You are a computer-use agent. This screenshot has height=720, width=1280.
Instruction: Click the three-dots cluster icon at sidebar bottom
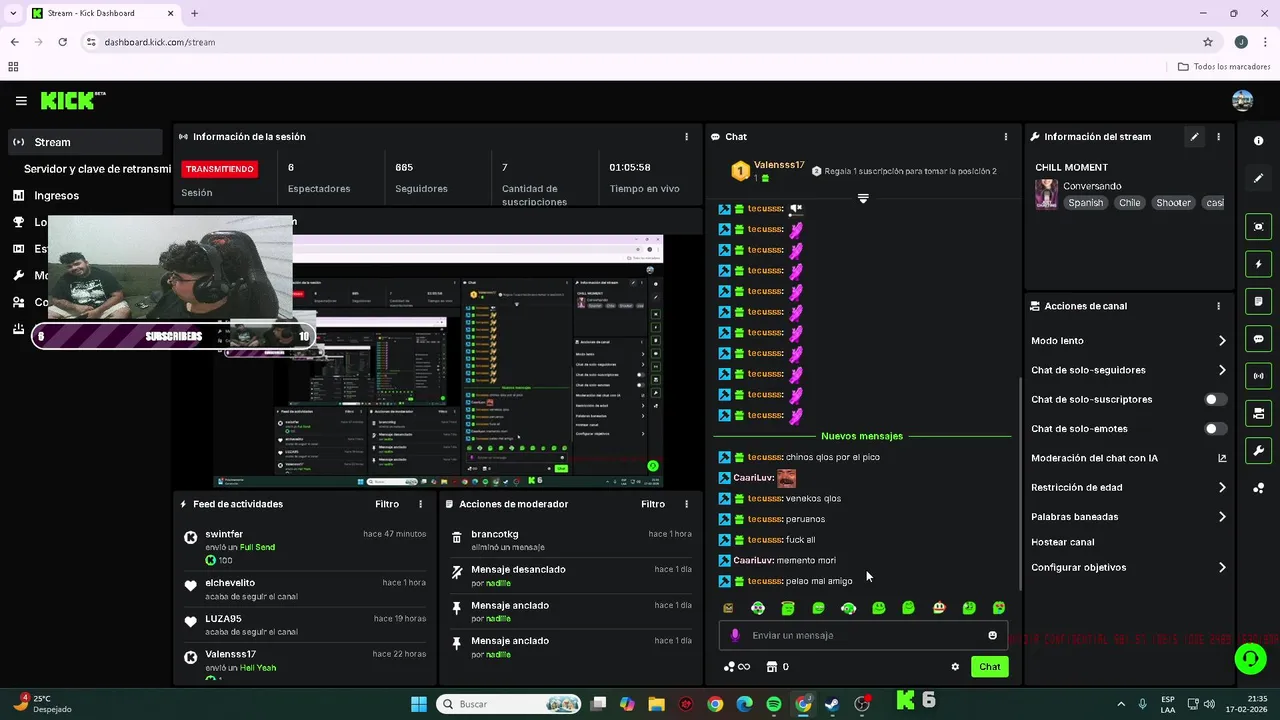[x=1258, y=488]
